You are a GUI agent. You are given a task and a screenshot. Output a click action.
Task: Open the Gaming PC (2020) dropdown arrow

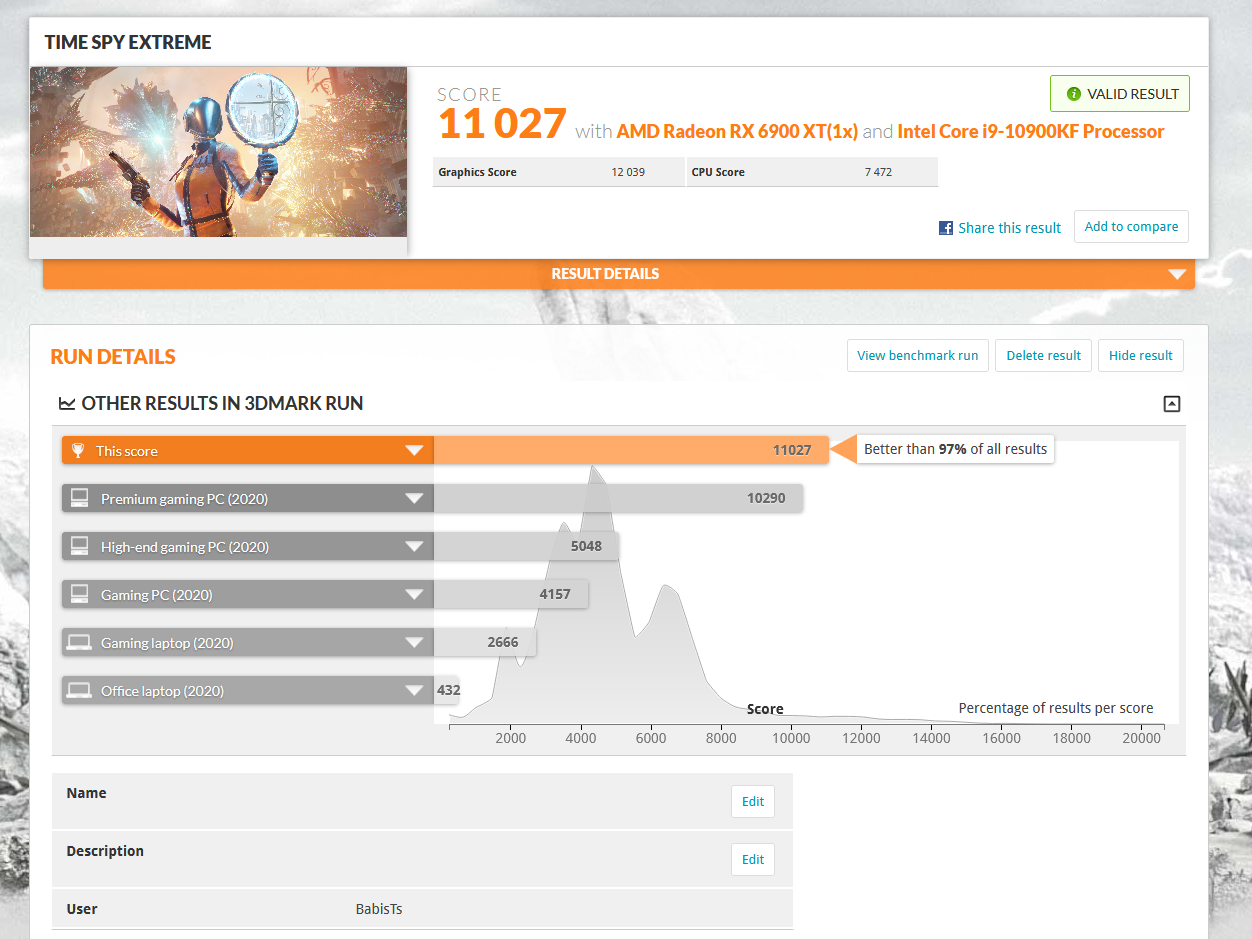pos(414,595)
